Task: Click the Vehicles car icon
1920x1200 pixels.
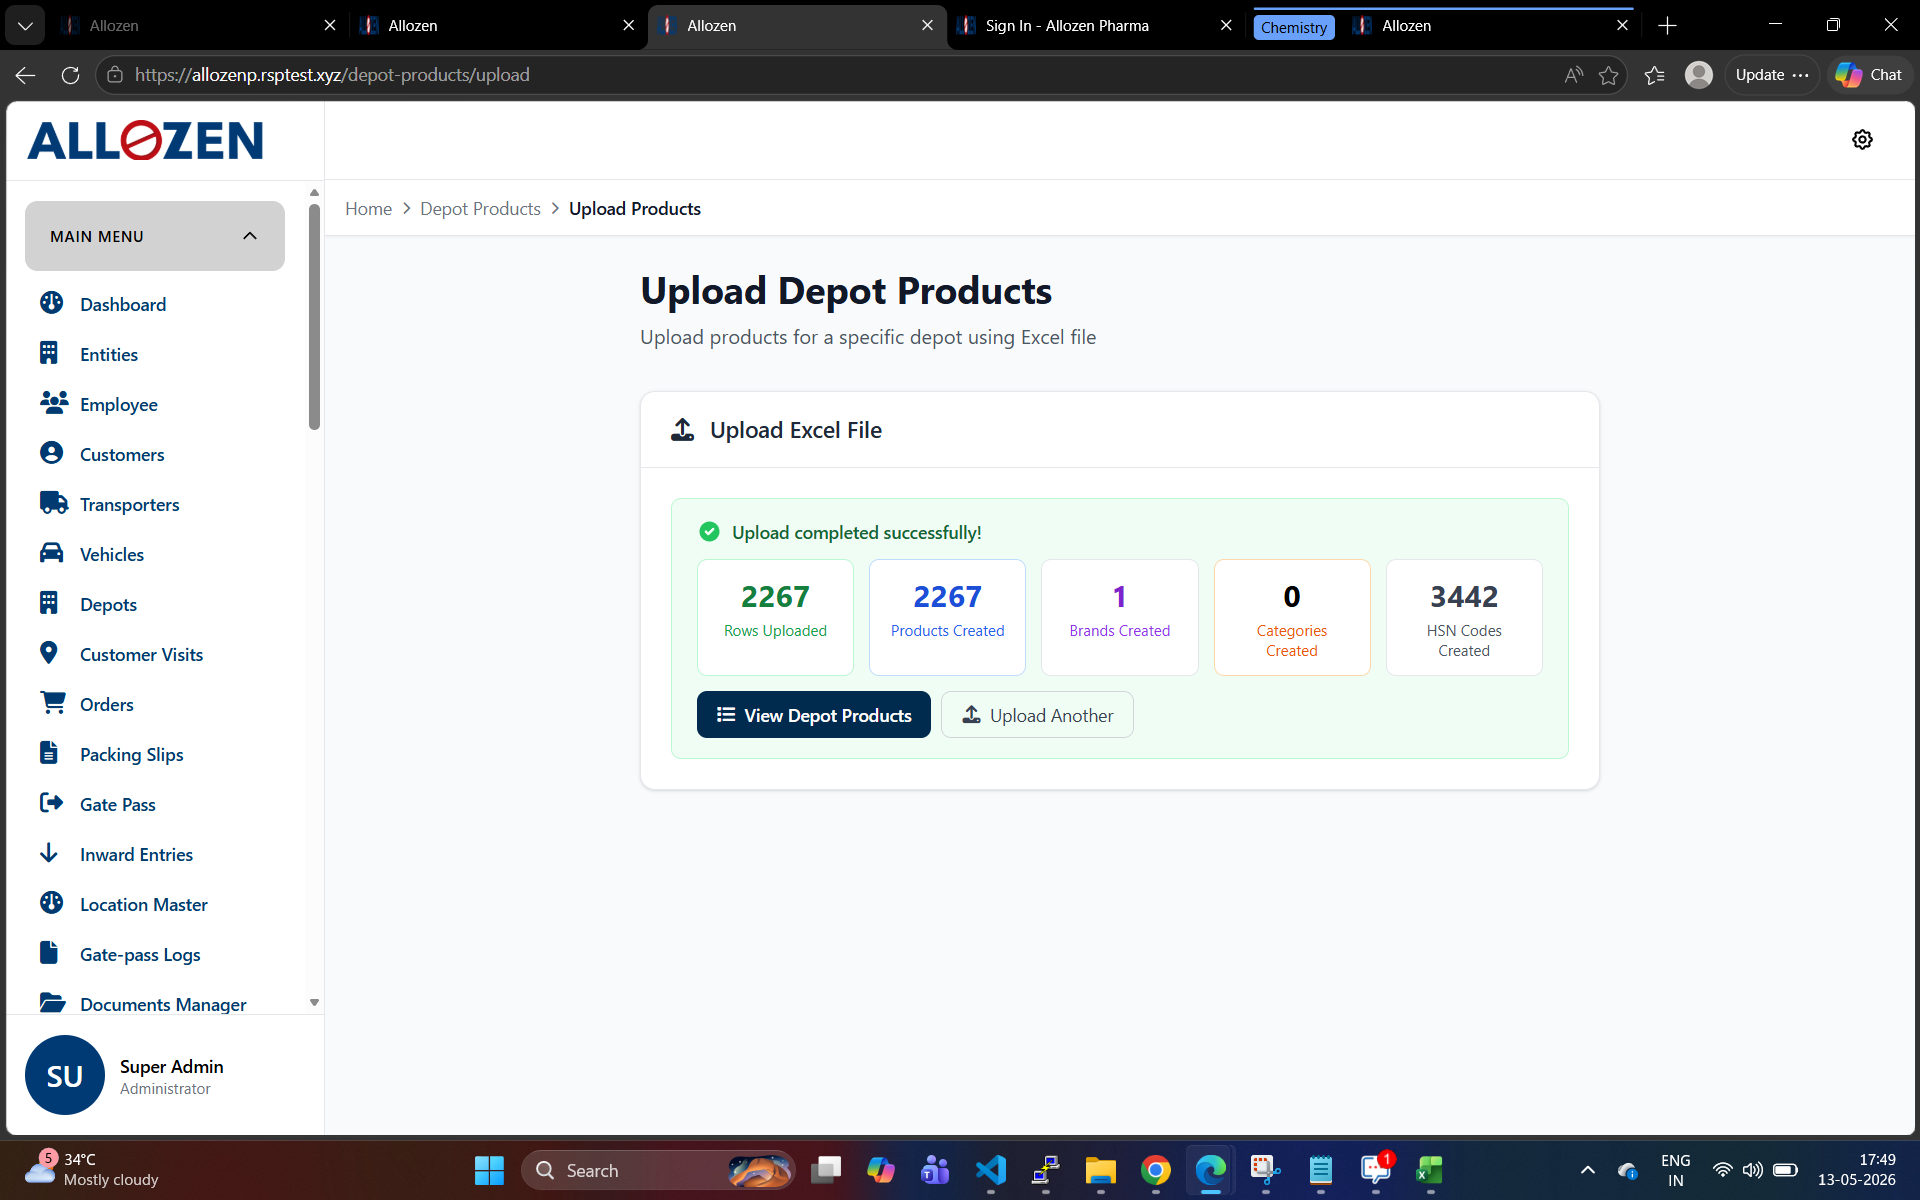Action: pos(51,553)
